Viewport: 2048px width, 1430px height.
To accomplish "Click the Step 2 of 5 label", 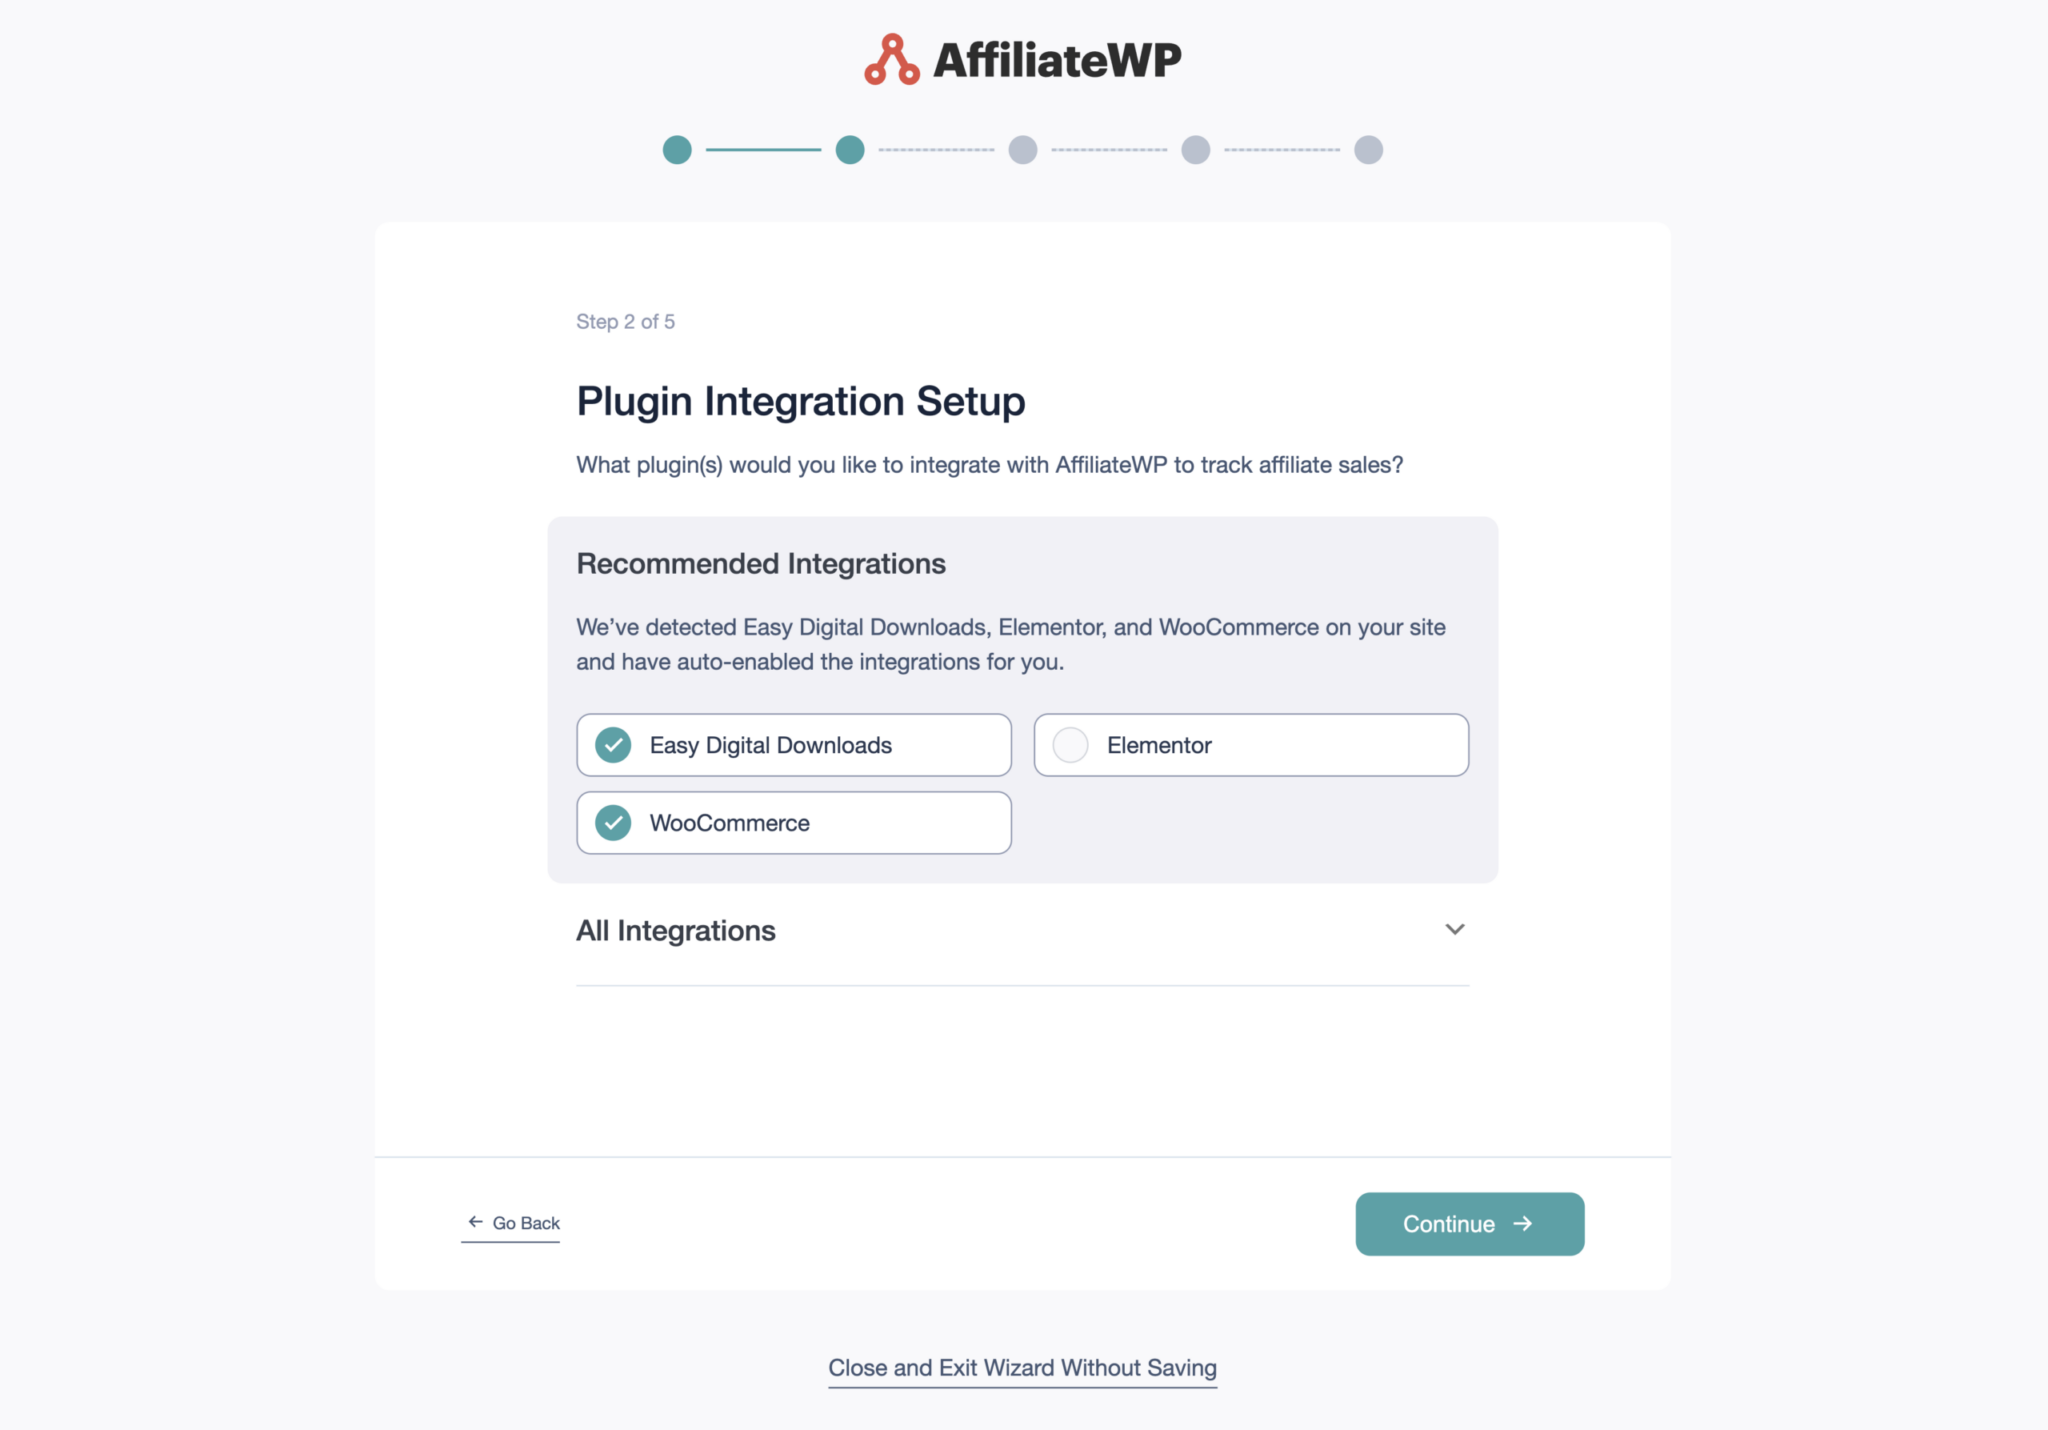I will [x=626, y=321].
